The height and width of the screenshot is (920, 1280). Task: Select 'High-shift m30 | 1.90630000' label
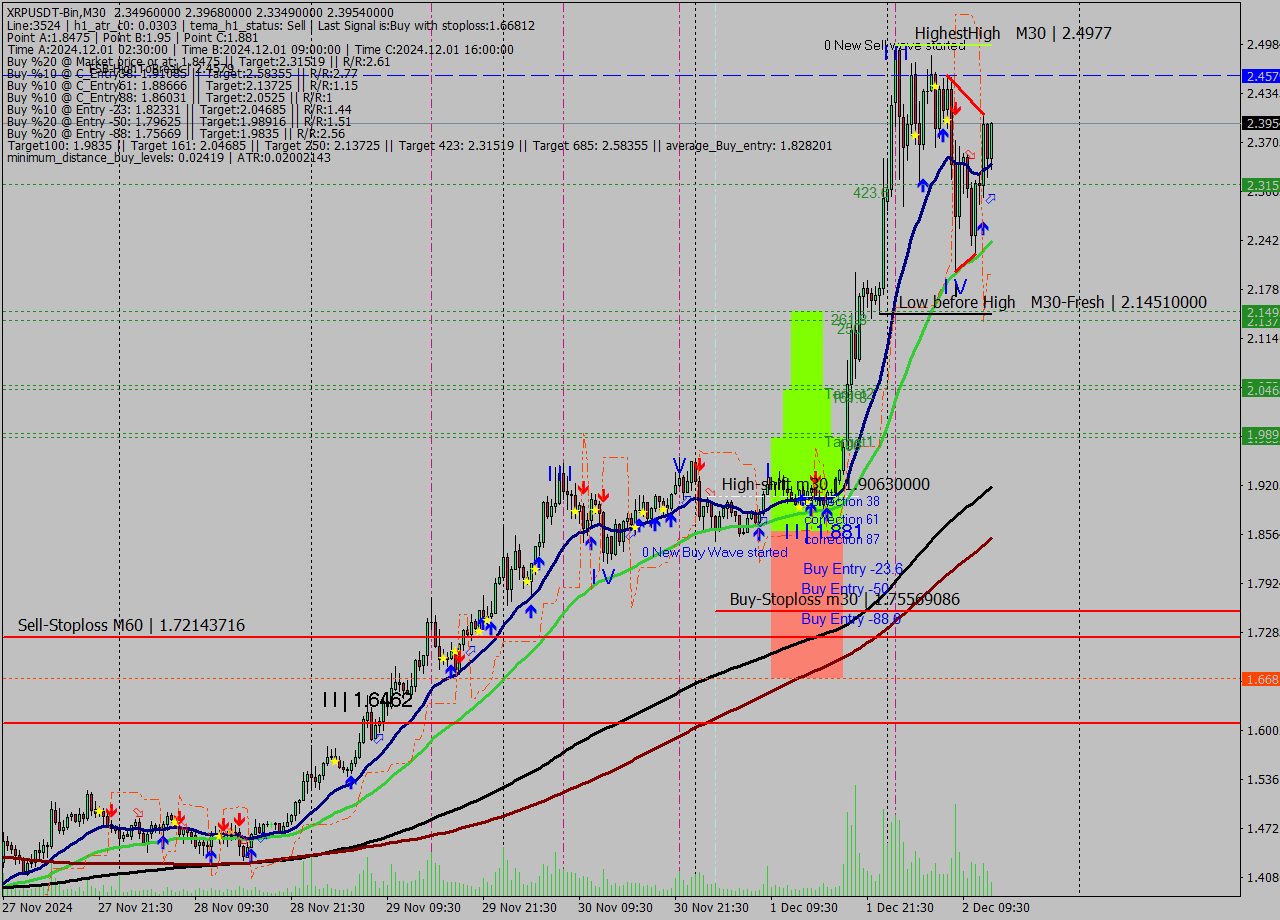[x=825, y=484]
